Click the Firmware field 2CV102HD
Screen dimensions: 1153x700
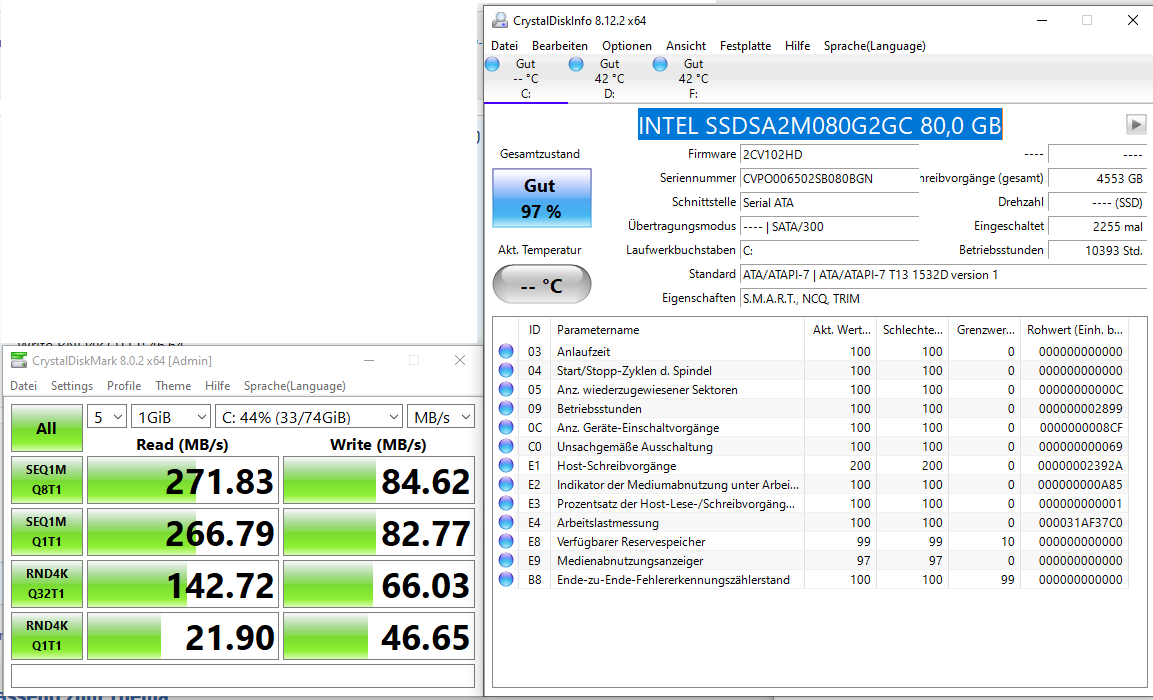[829, 154]
